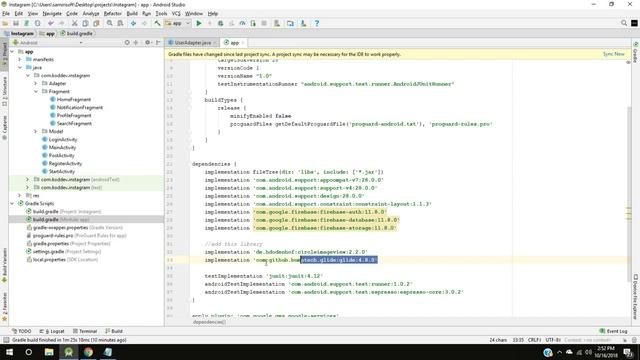Click the Stop button in toolbar
Screen dimensions: 640x360
click(264, 23)
